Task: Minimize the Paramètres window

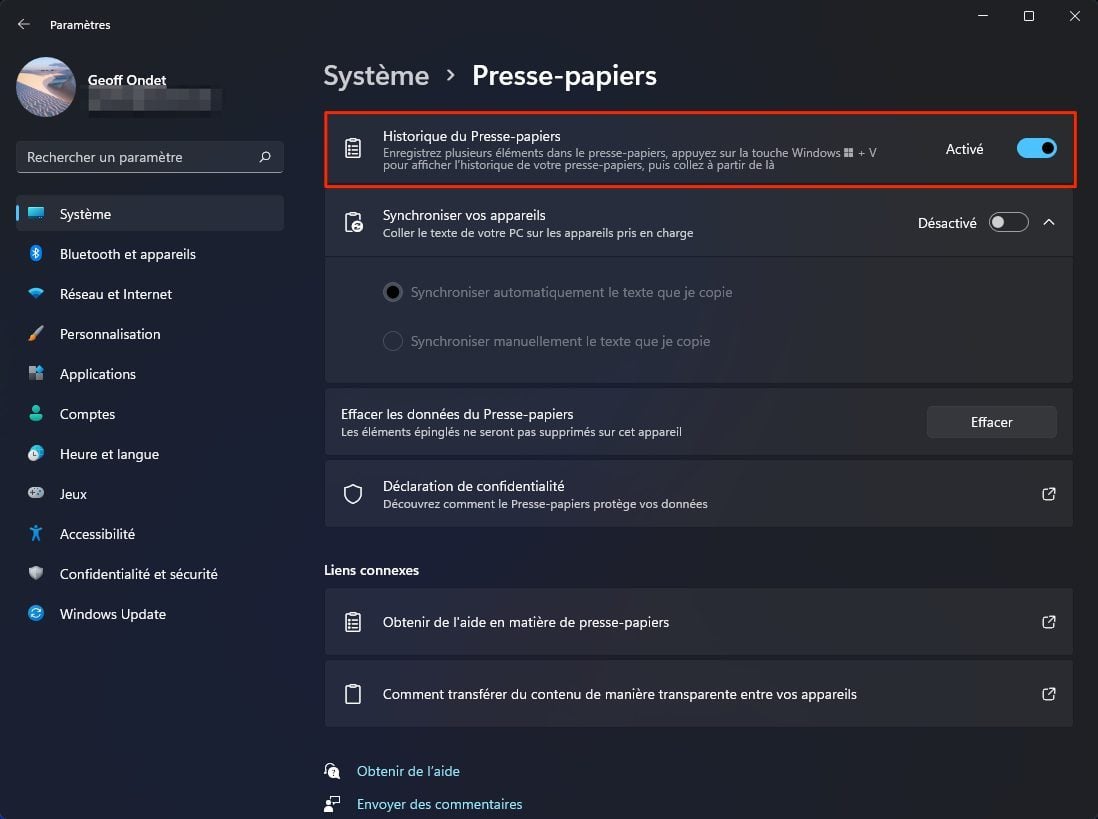Action: point(983,15)
